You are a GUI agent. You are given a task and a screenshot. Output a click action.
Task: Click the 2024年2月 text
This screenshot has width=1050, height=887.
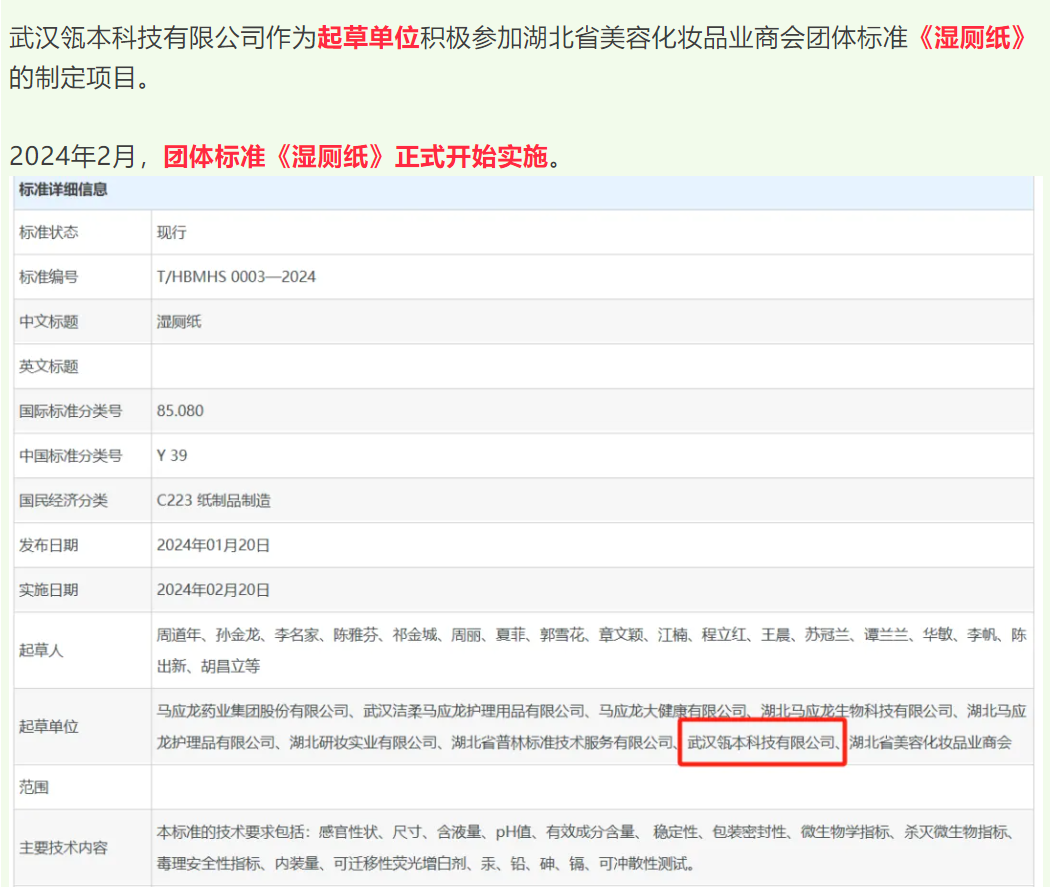click(x=72, y=157)
